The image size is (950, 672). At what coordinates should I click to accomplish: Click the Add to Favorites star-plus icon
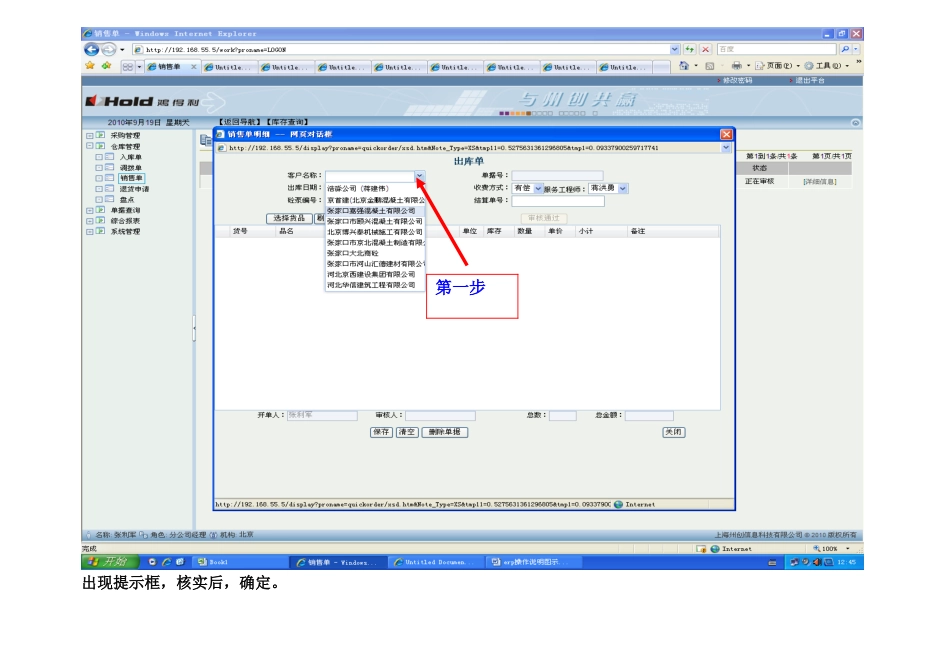point(107,66)
